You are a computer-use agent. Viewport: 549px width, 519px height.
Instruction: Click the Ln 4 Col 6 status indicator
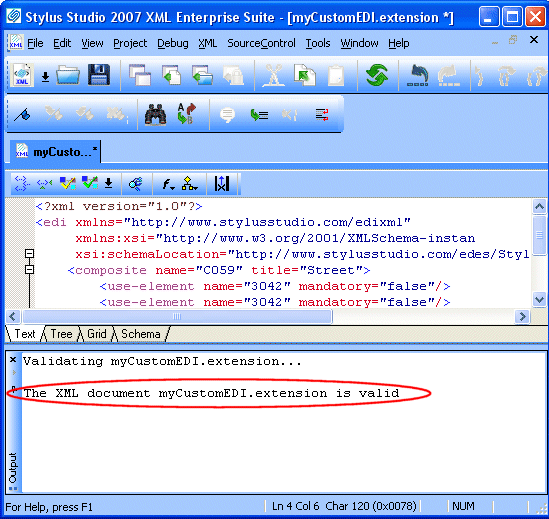(296, 506)
